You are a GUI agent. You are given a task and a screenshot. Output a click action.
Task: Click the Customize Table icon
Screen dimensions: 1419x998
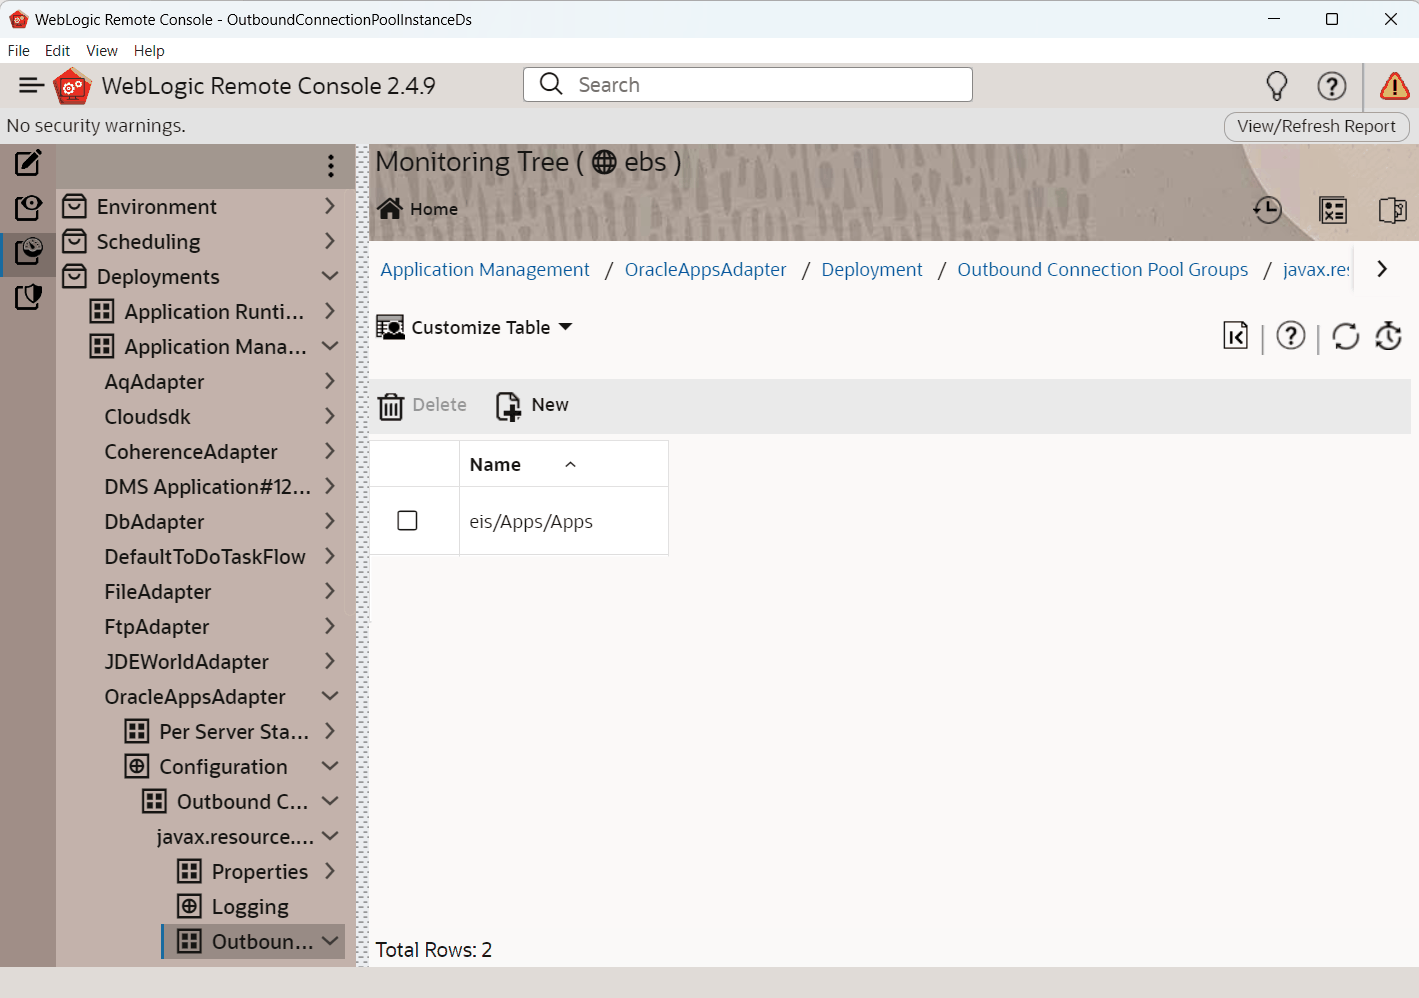(x=390, y=327)
